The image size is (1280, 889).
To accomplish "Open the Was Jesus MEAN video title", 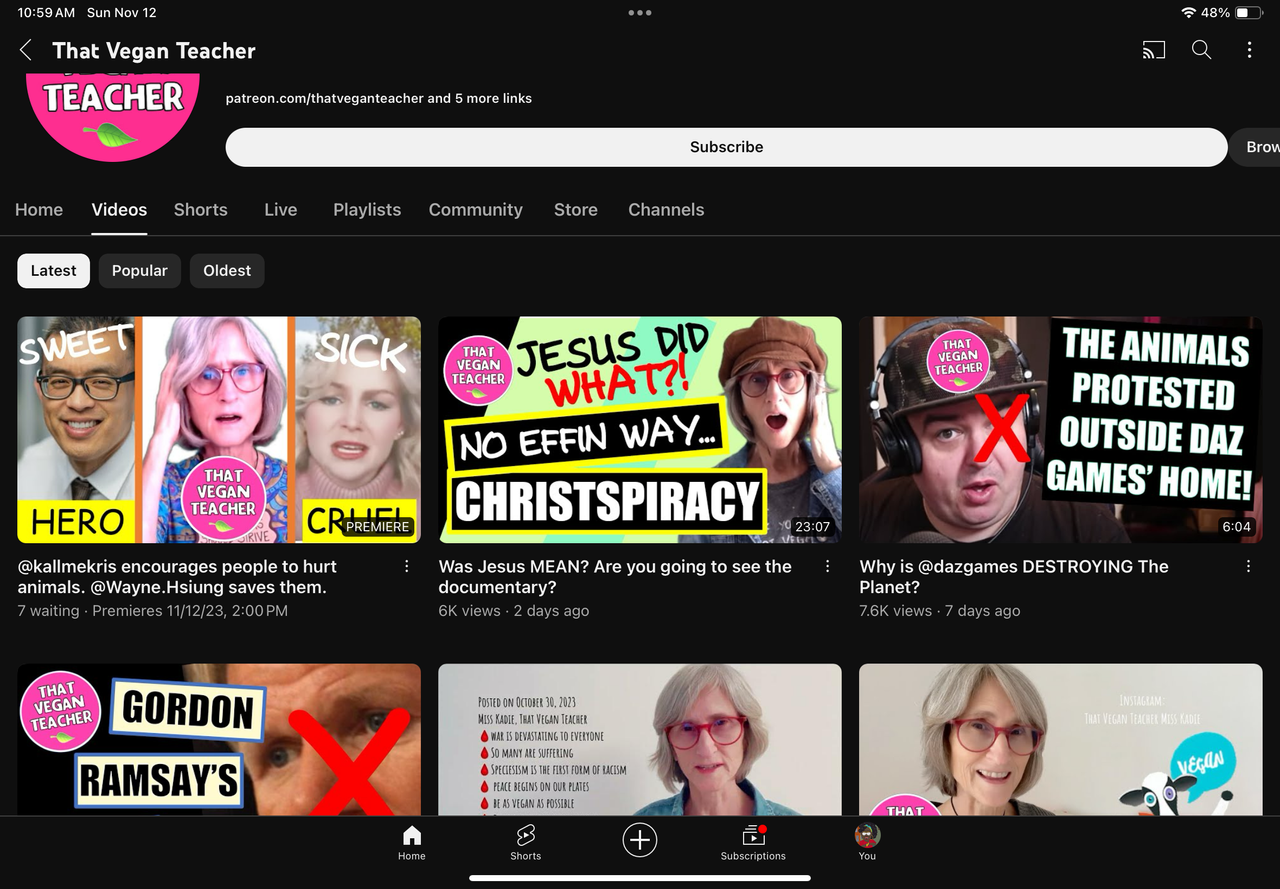I will tap(615, 577).
